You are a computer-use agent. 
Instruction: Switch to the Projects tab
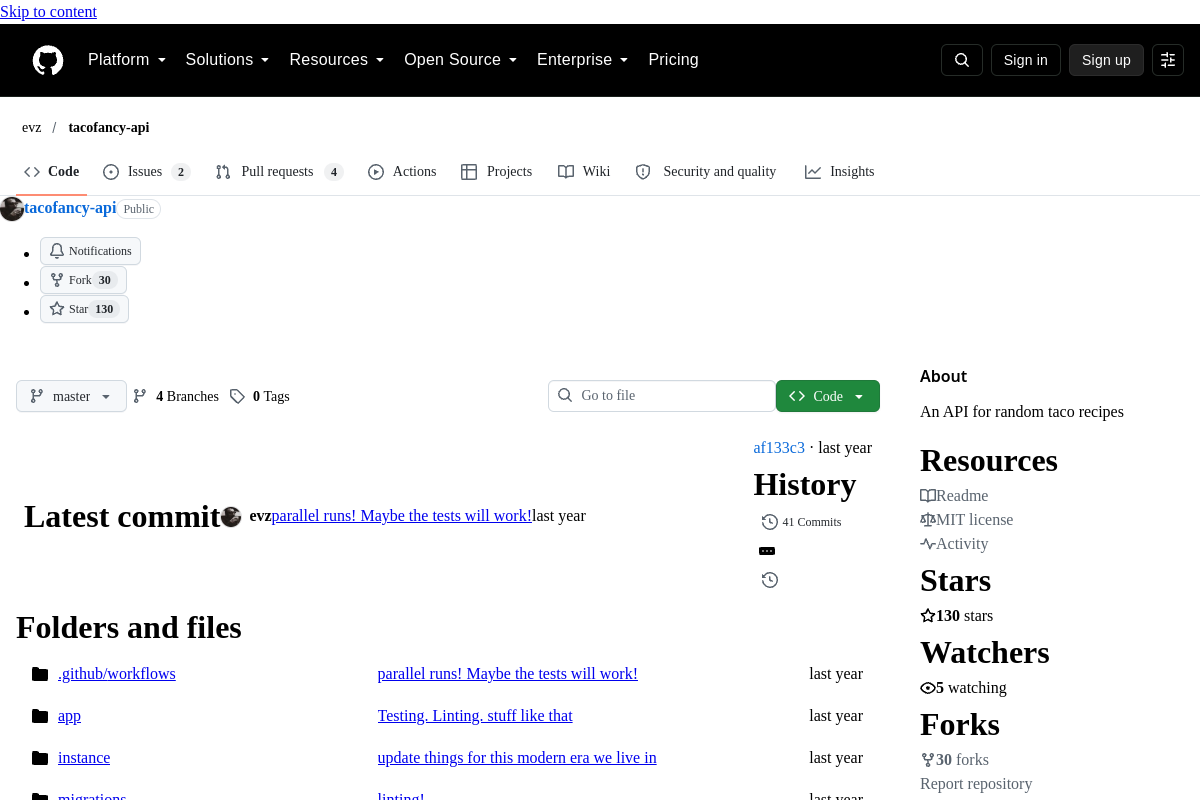[496, 172]
